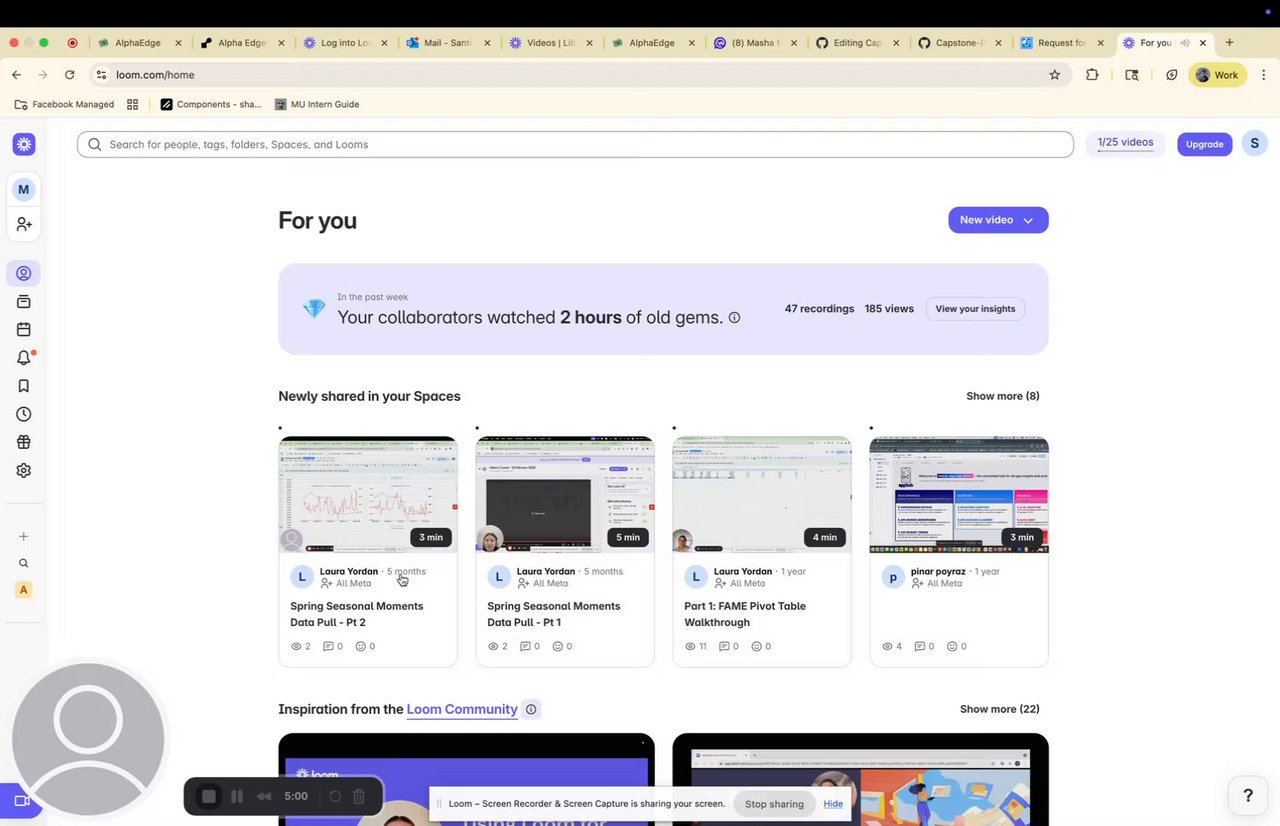
Task: Open the History clock sidebar icon
Action: tap(24, 414)
